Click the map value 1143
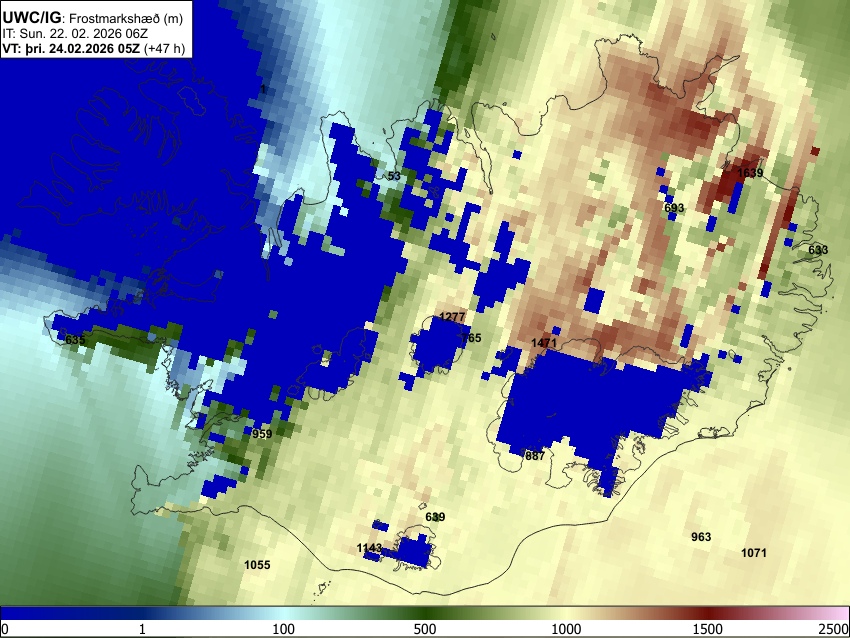 point(369,549)
